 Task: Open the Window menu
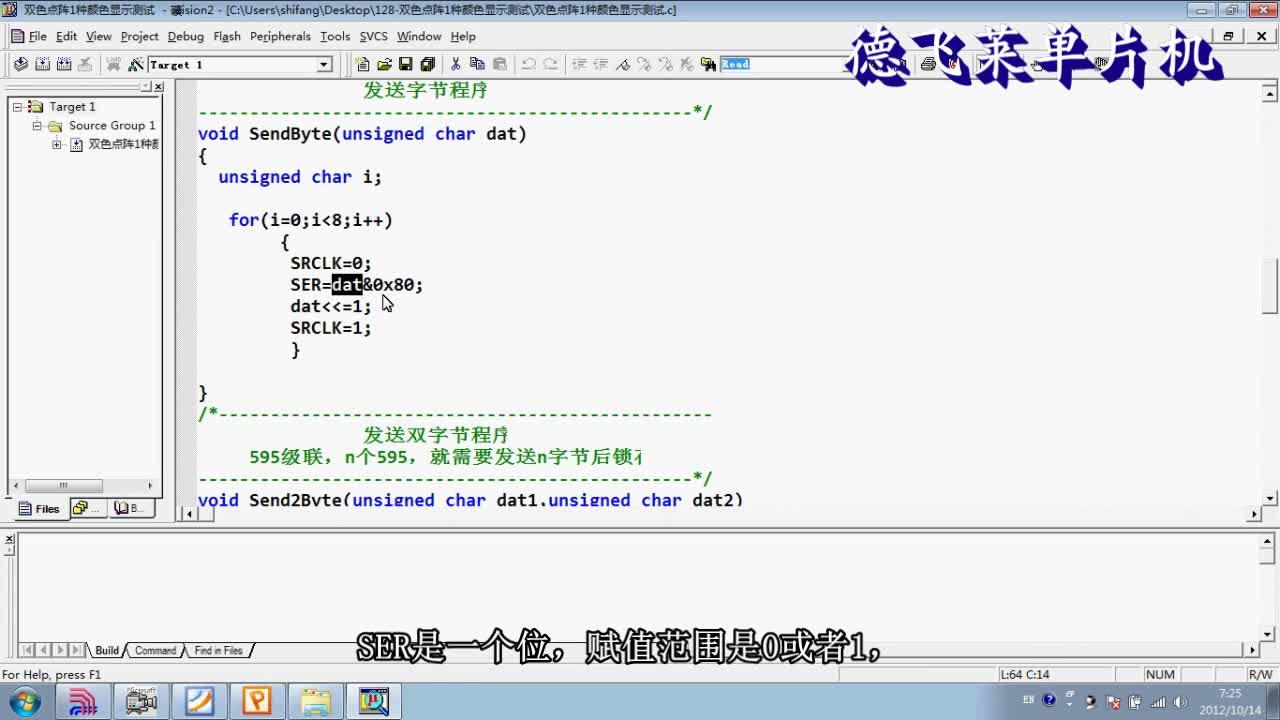coord(419,36)
